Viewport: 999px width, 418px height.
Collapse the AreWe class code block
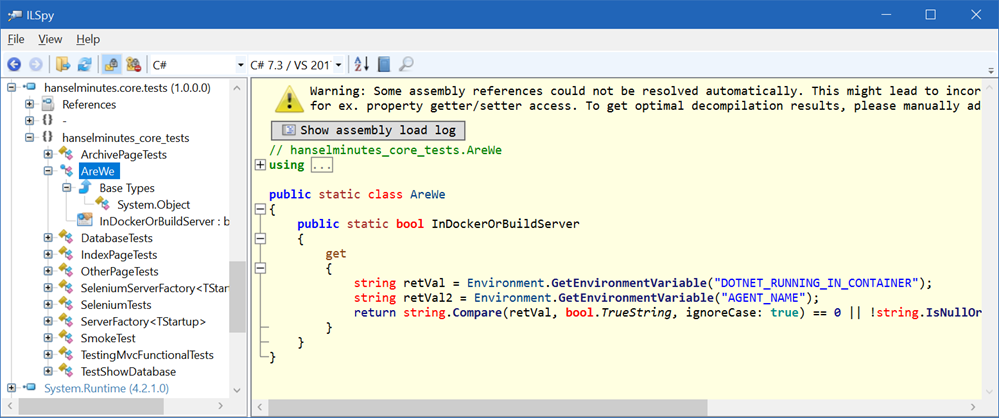(260, 208)
